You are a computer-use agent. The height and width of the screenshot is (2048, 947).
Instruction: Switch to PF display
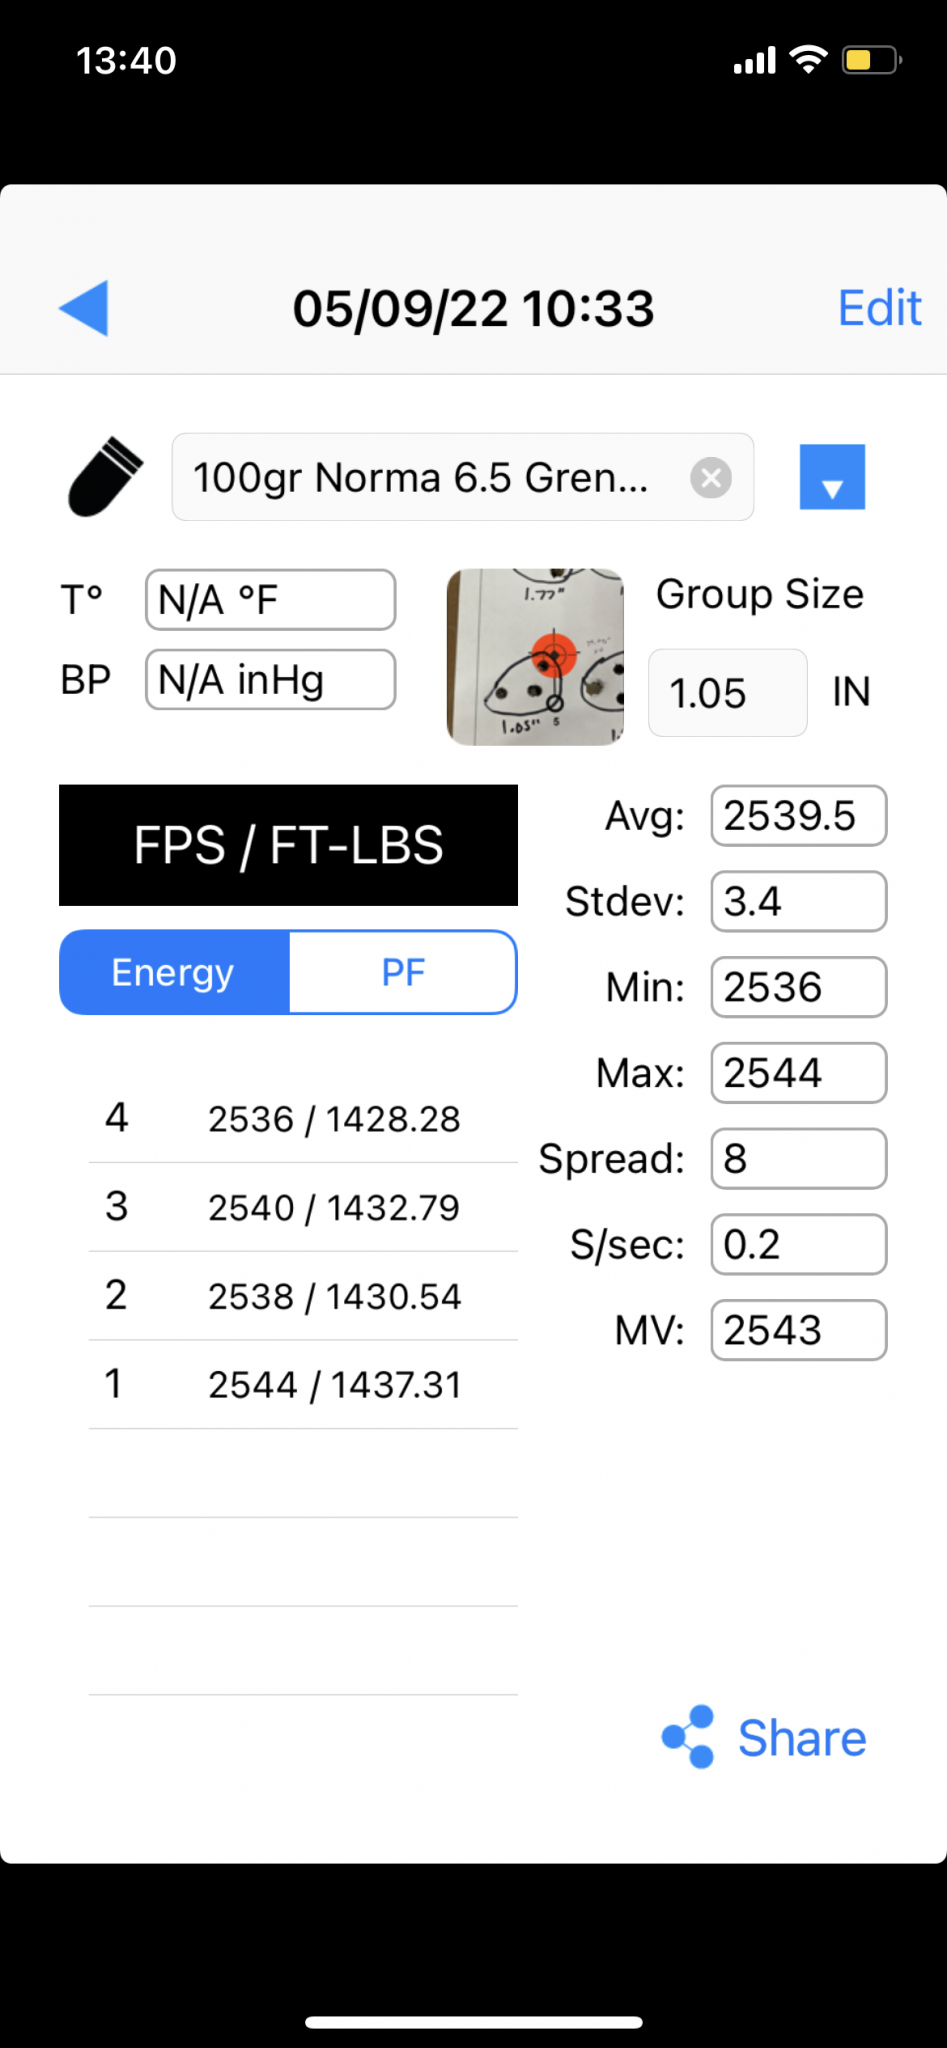[403, 973]
